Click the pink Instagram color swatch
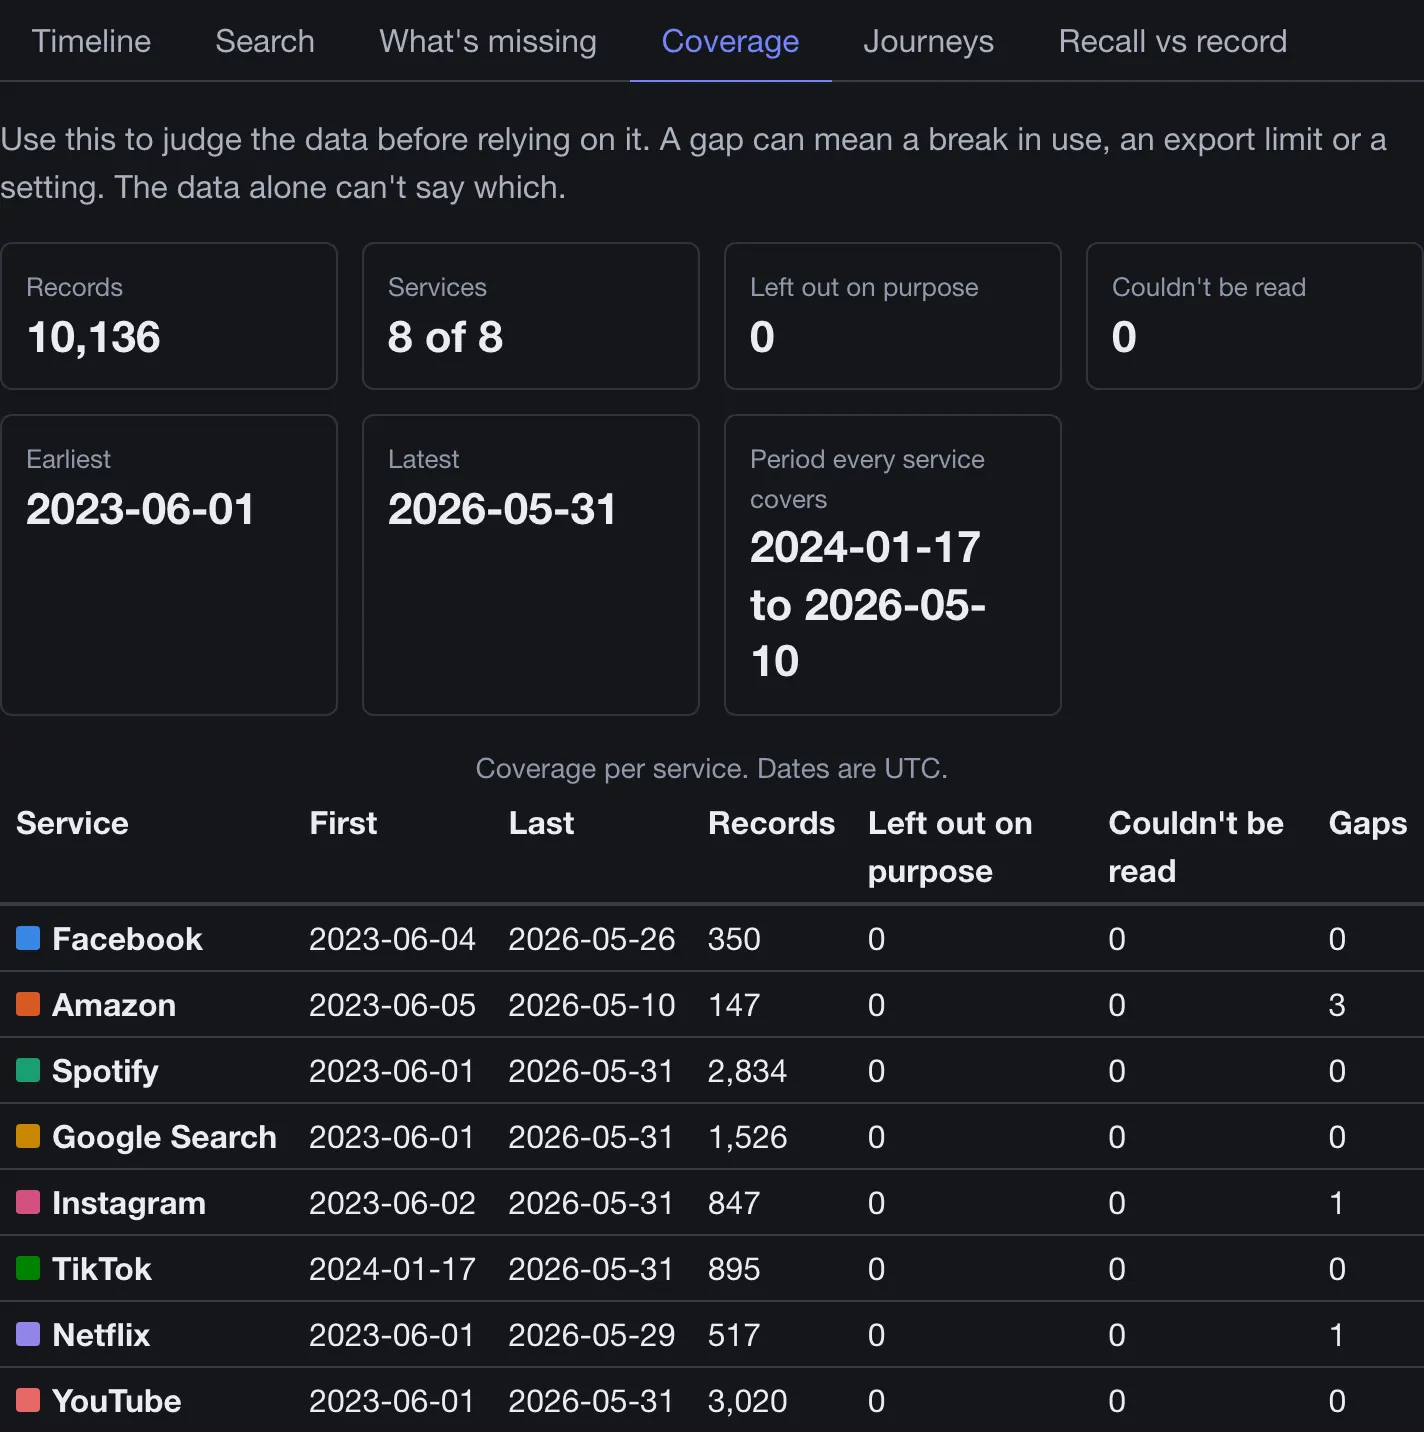The image size is (1424, 1432). pos(28,1202)
